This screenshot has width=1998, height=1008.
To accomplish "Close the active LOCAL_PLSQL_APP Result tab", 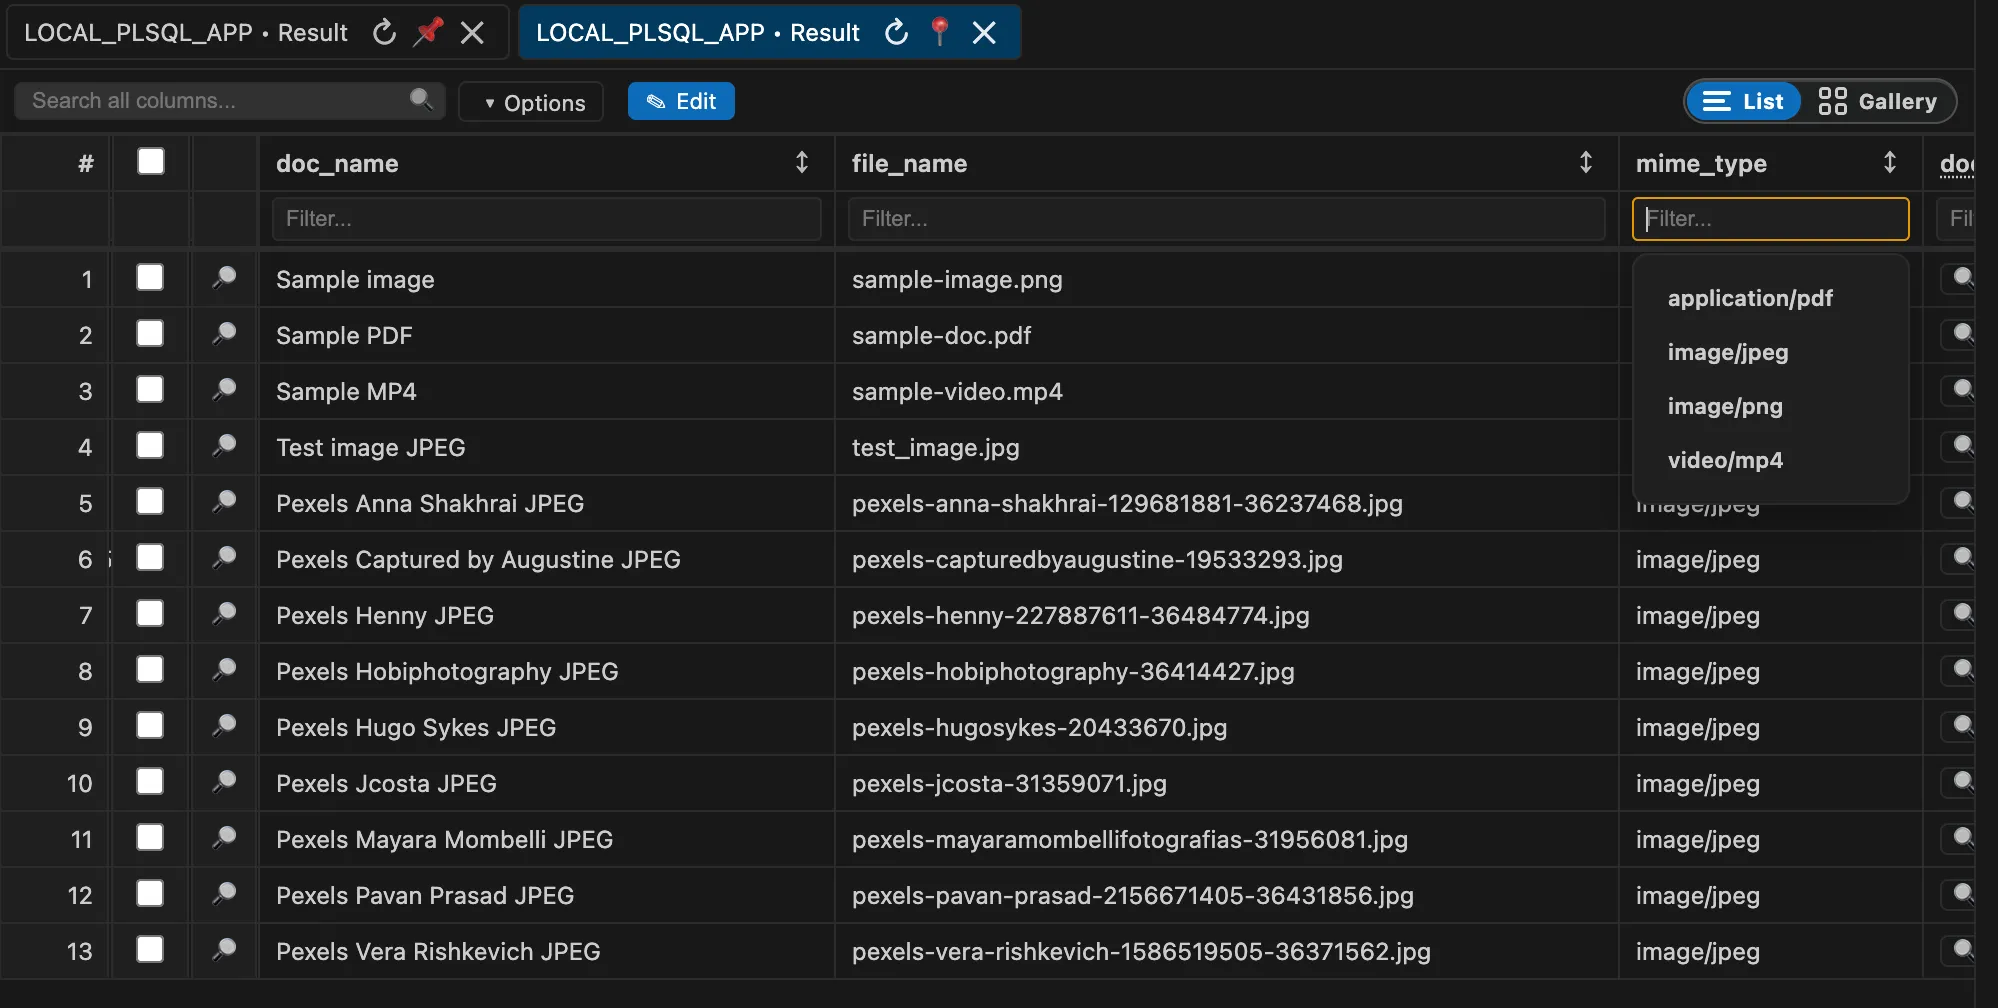I will click(984, 33).
